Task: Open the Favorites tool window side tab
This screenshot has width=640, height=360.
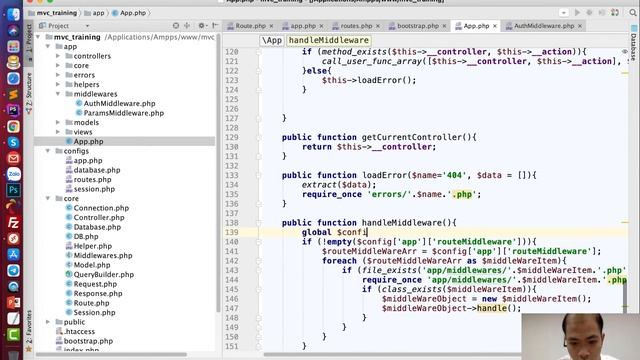Action: click(x=29, y=330)
